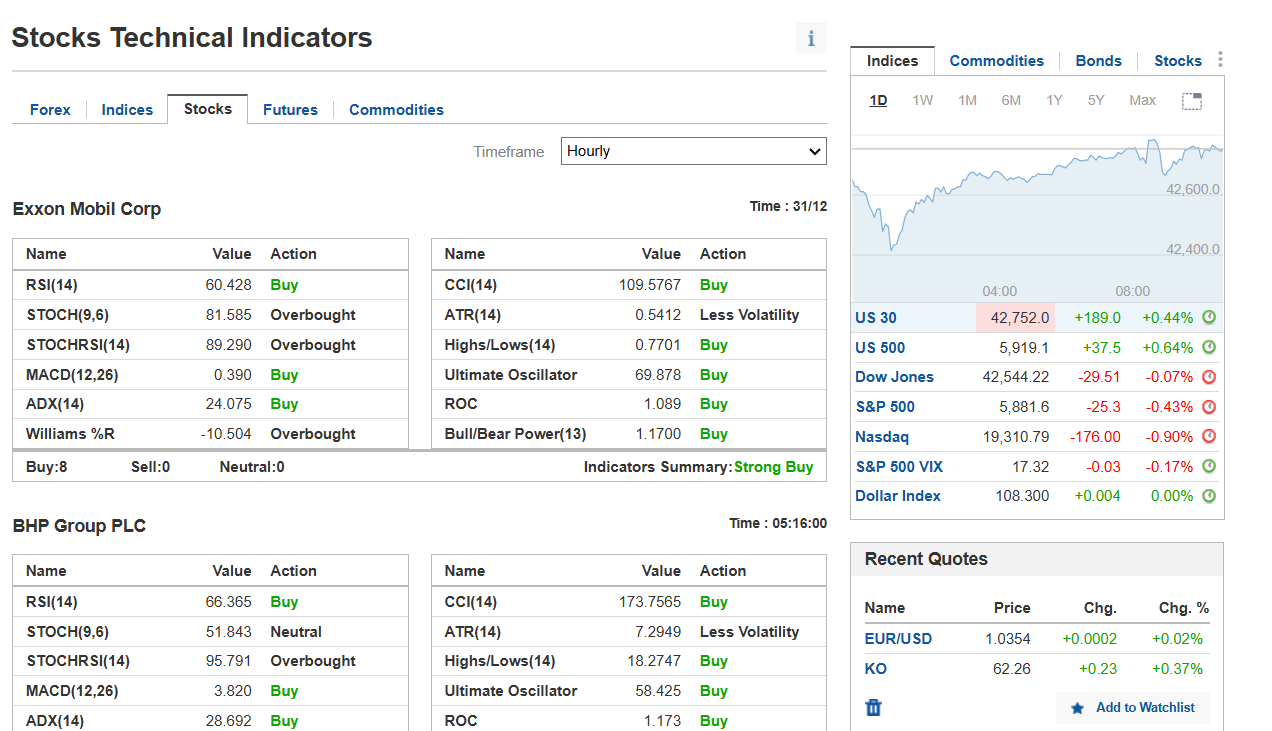Click Exxon RSI(14) value 60.428
This screenshot has height=731, width=1272.
click(229, 285)
